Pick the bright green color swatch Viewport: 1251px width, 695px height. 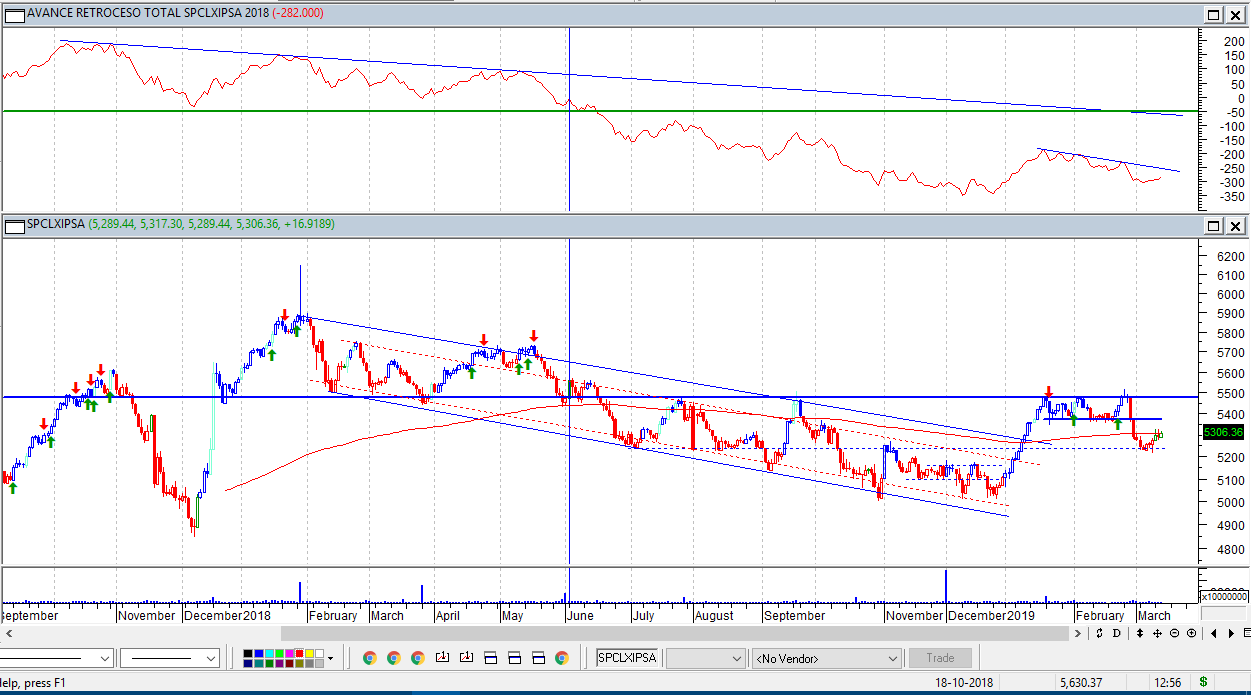click(279, 654)
